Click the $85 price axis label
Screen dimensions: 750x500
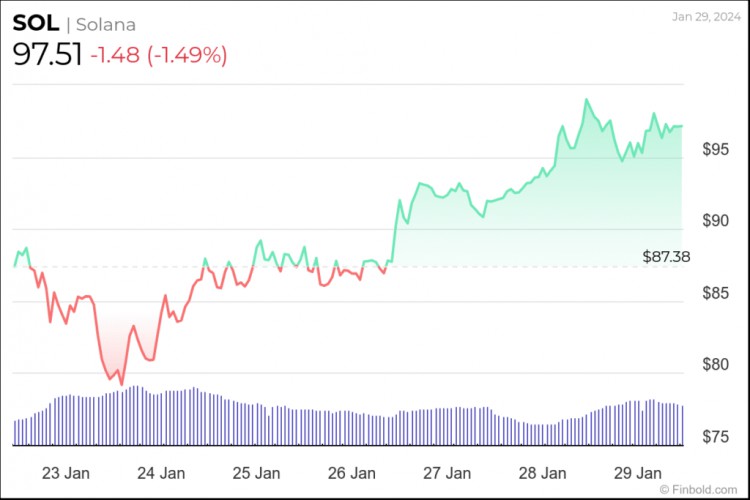pyautogui.click(x=716, y=293)
